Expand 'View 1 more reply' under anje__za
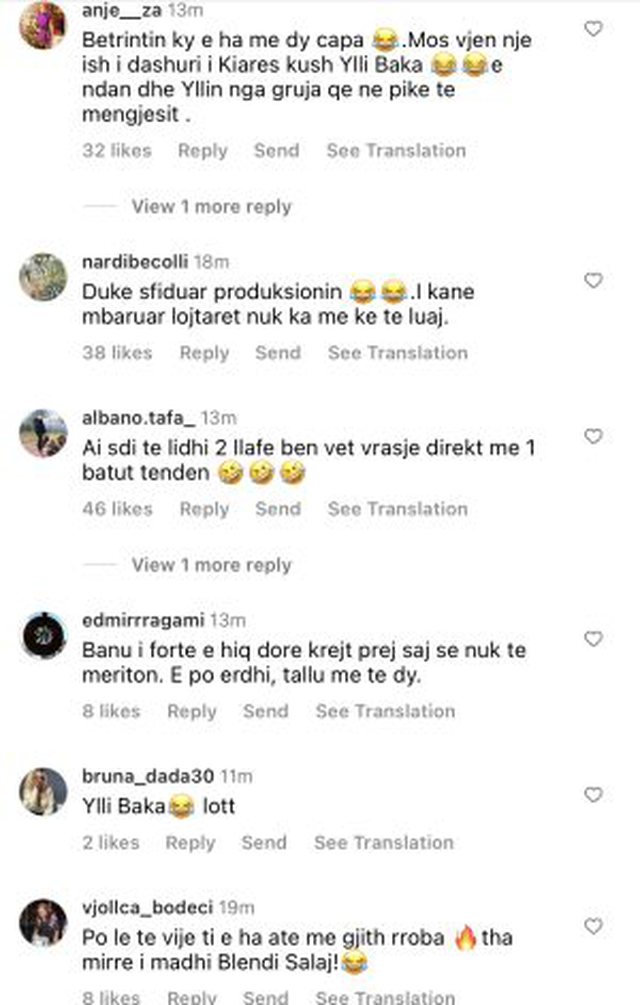This screenshot has height=1005, width=640. [211, 207]
